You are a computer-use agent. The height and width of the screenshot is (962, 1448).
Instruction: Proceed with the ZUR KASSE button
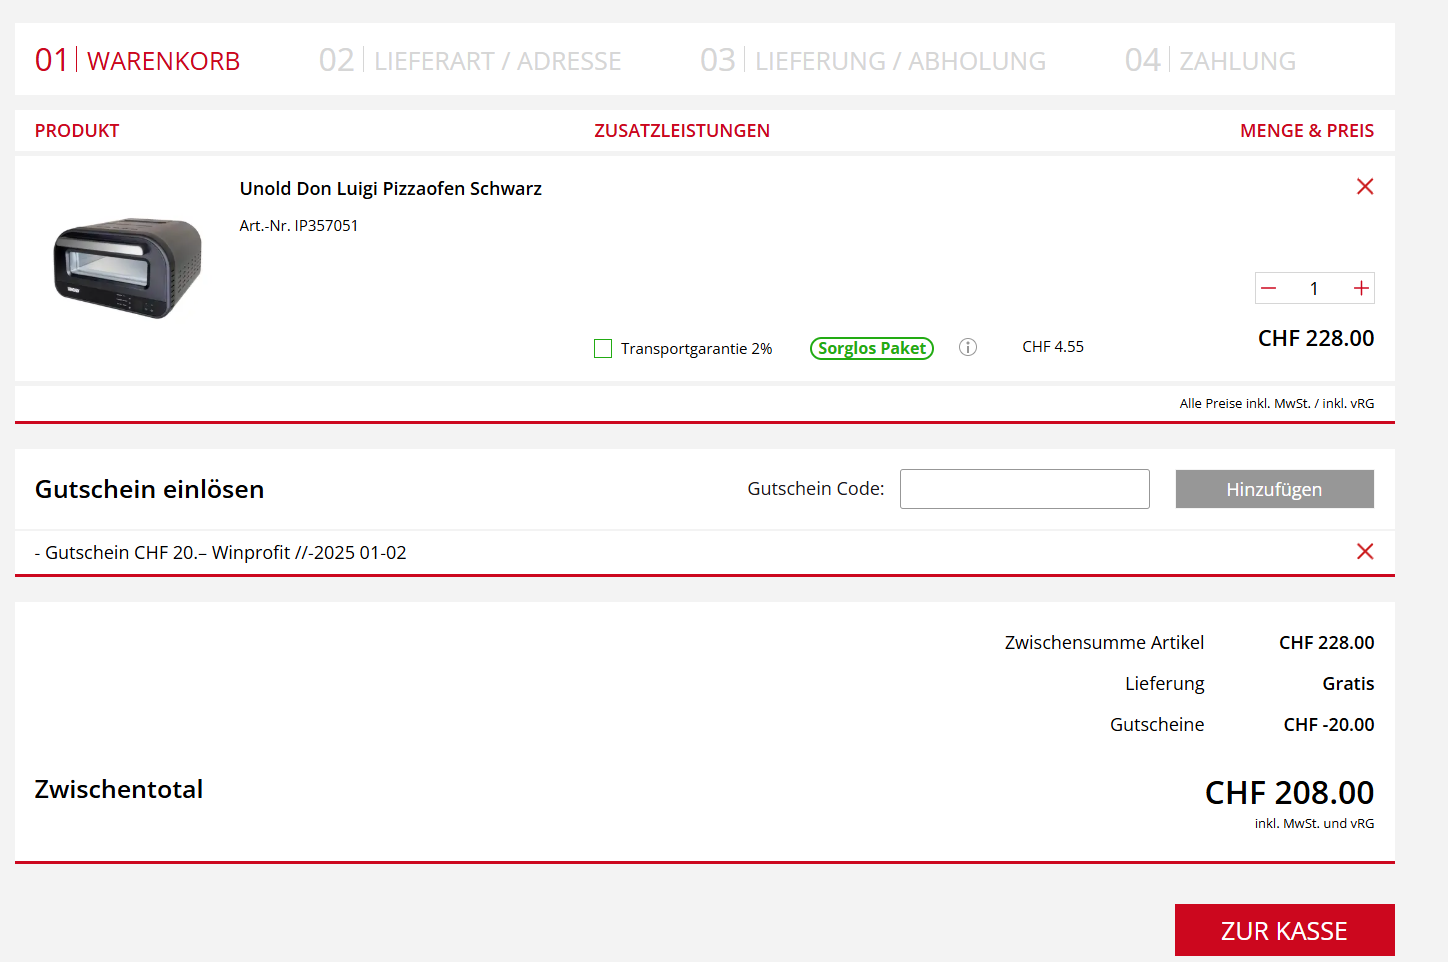coord(1284,930)
